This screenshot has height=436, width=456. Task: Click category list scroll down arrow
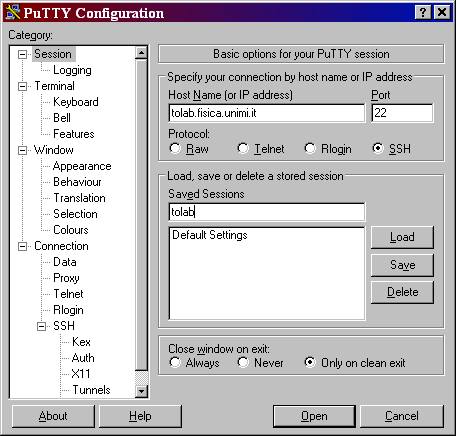pos(141,391)
